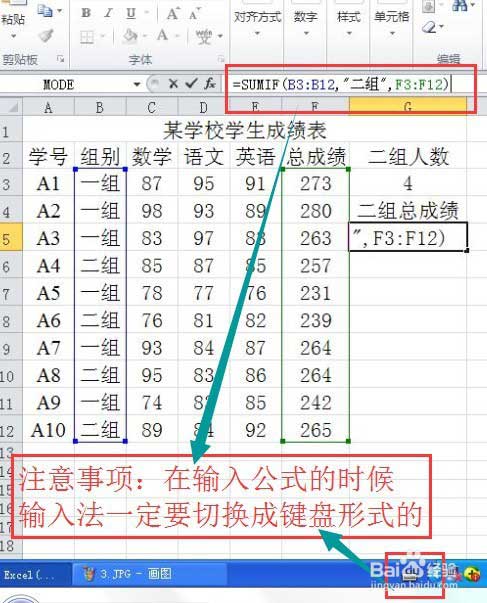Click the Select All corner triangle

click(x=12, y=107)
